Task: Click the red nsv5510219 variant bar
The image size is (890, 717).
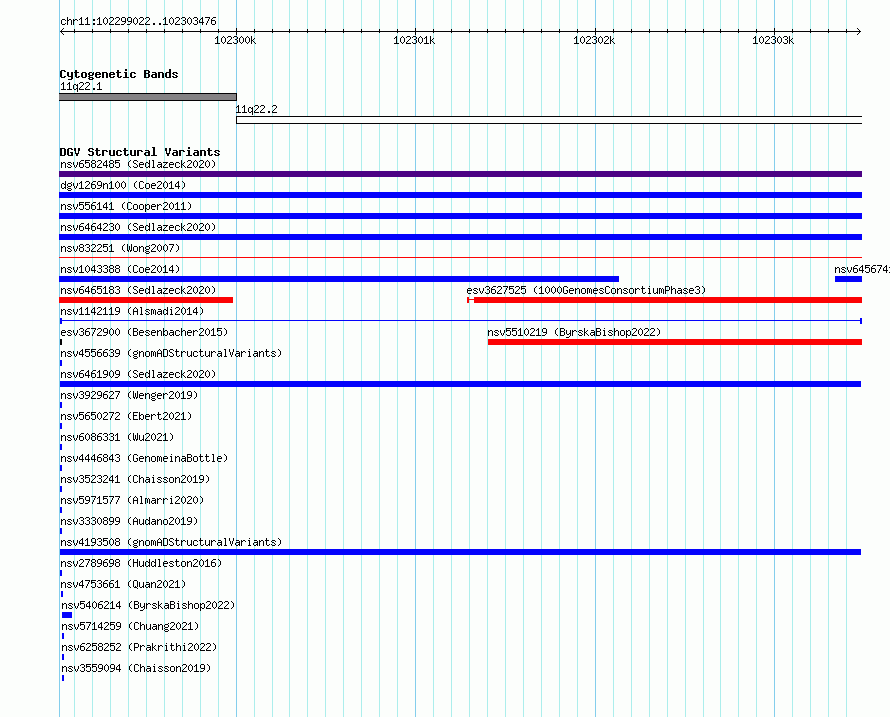Action: (675, 342)
